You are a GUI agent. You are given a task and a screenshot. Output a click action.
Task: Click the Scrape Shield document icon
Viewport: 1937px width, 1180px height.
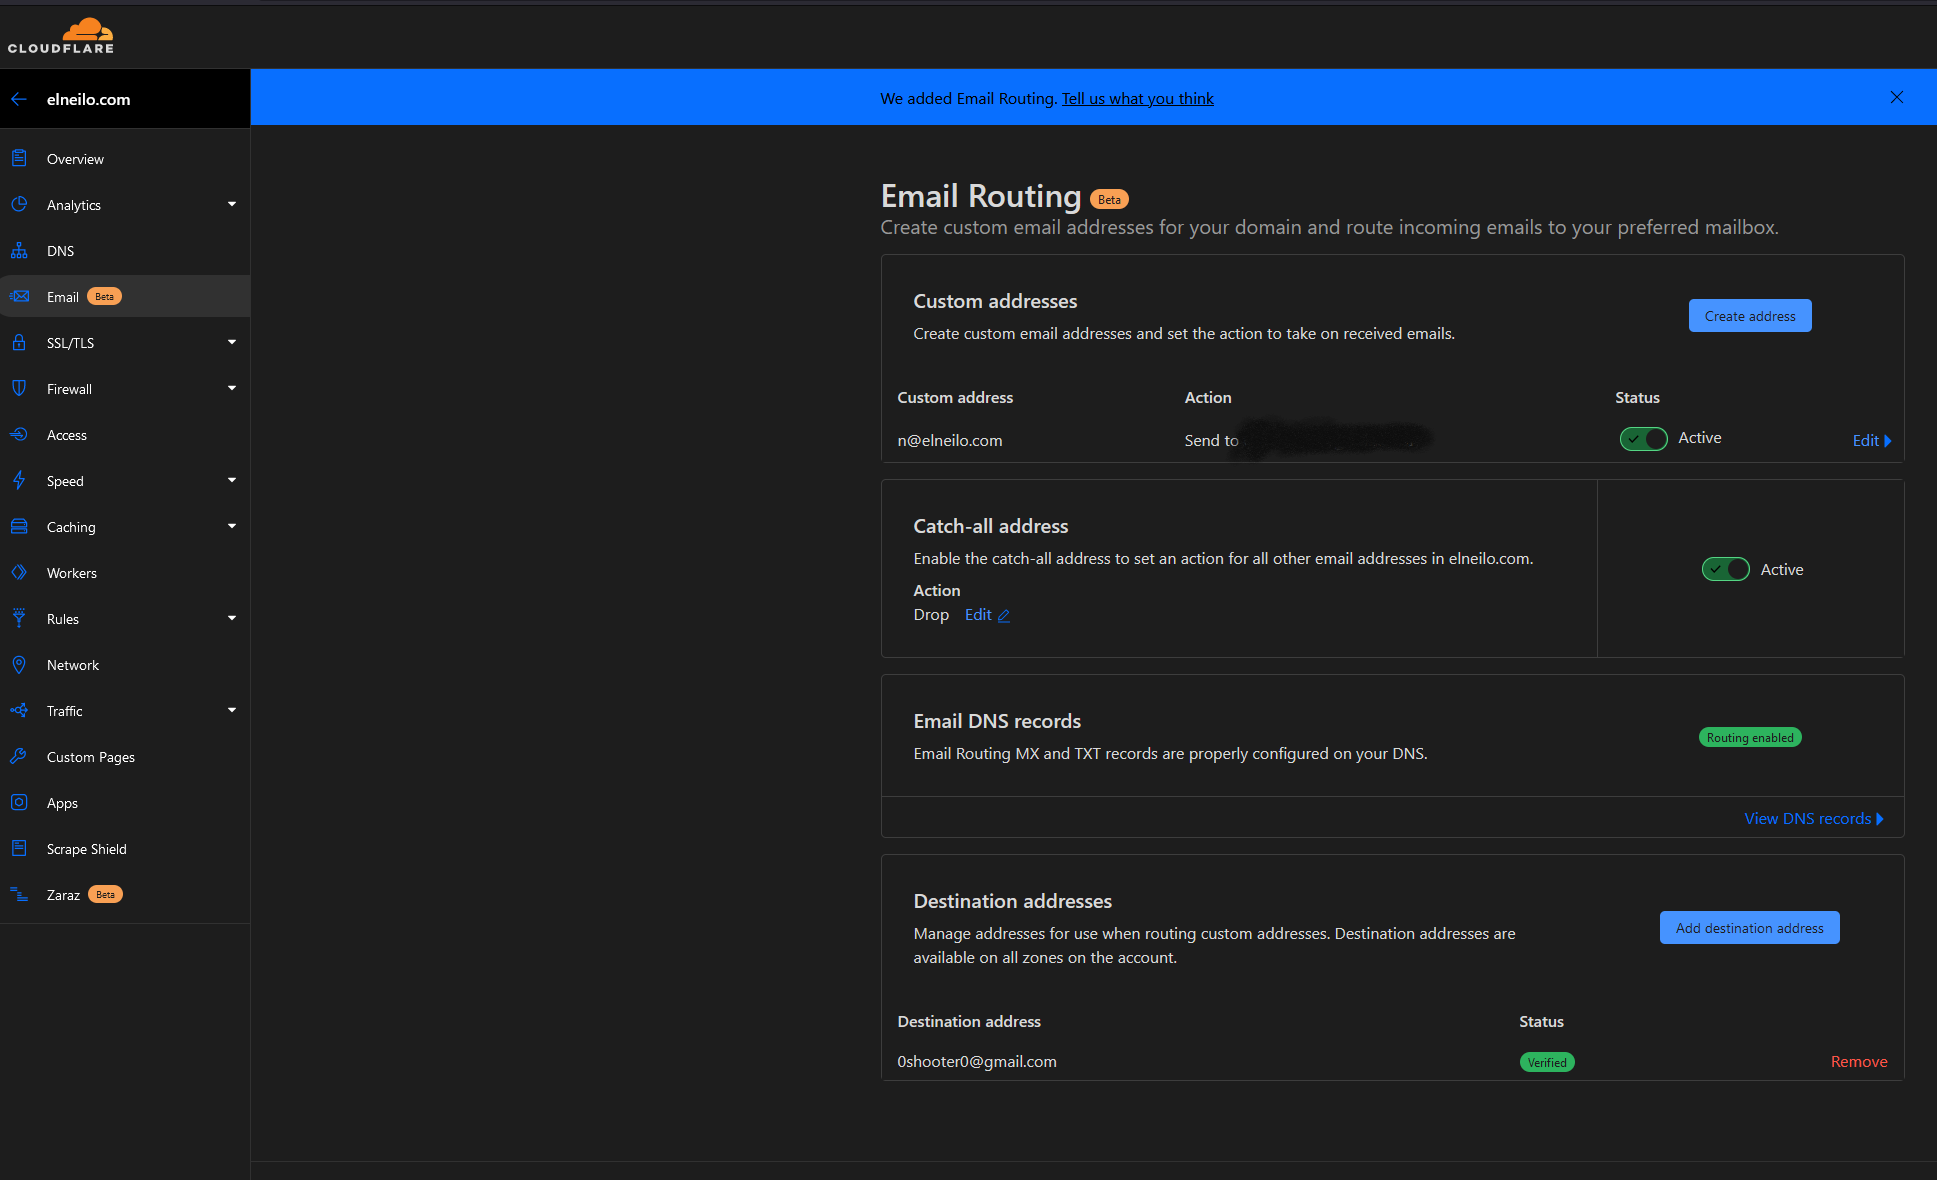(x=19, y=849)
